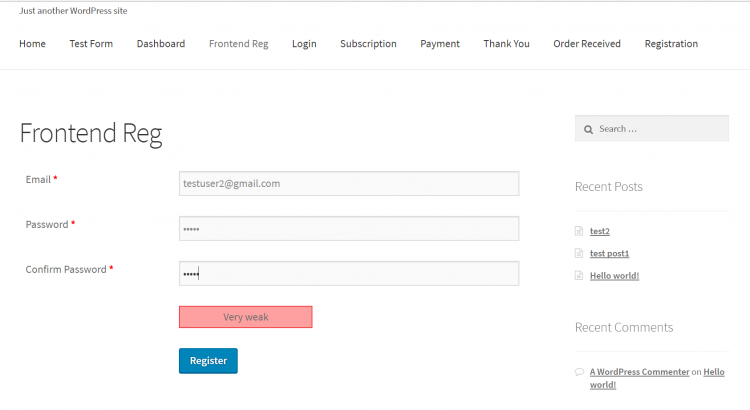Click the magnifier search icon
750x410 pixels.
click(x=588, y=129)
